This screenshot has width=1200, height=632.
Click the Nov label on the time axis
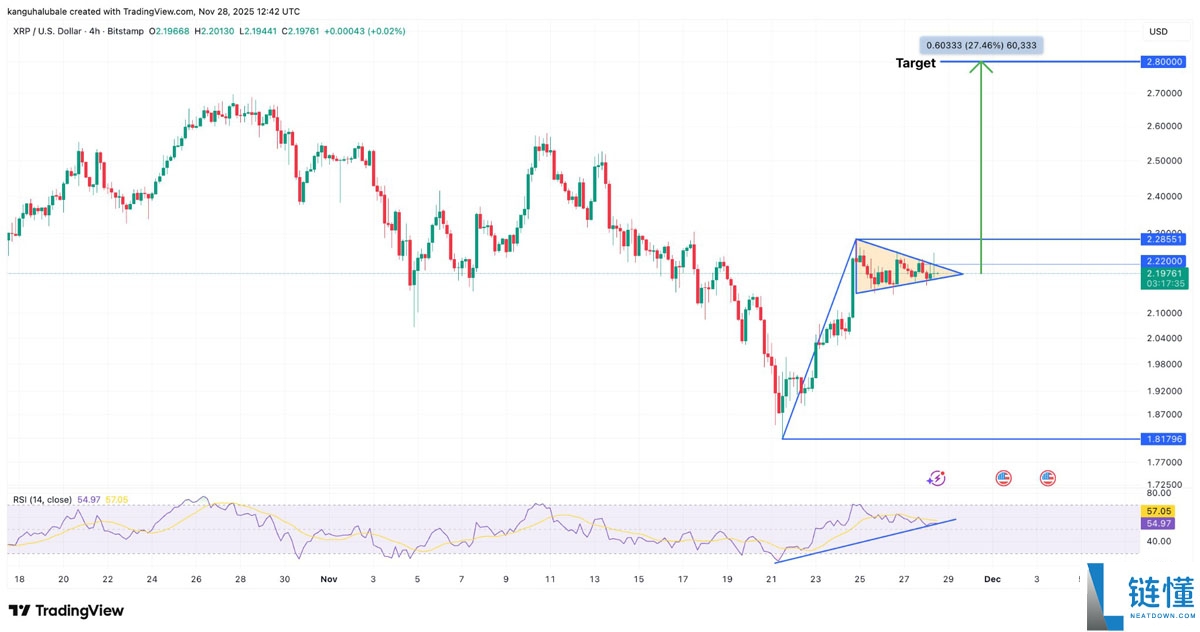click(x=328, y=578)
